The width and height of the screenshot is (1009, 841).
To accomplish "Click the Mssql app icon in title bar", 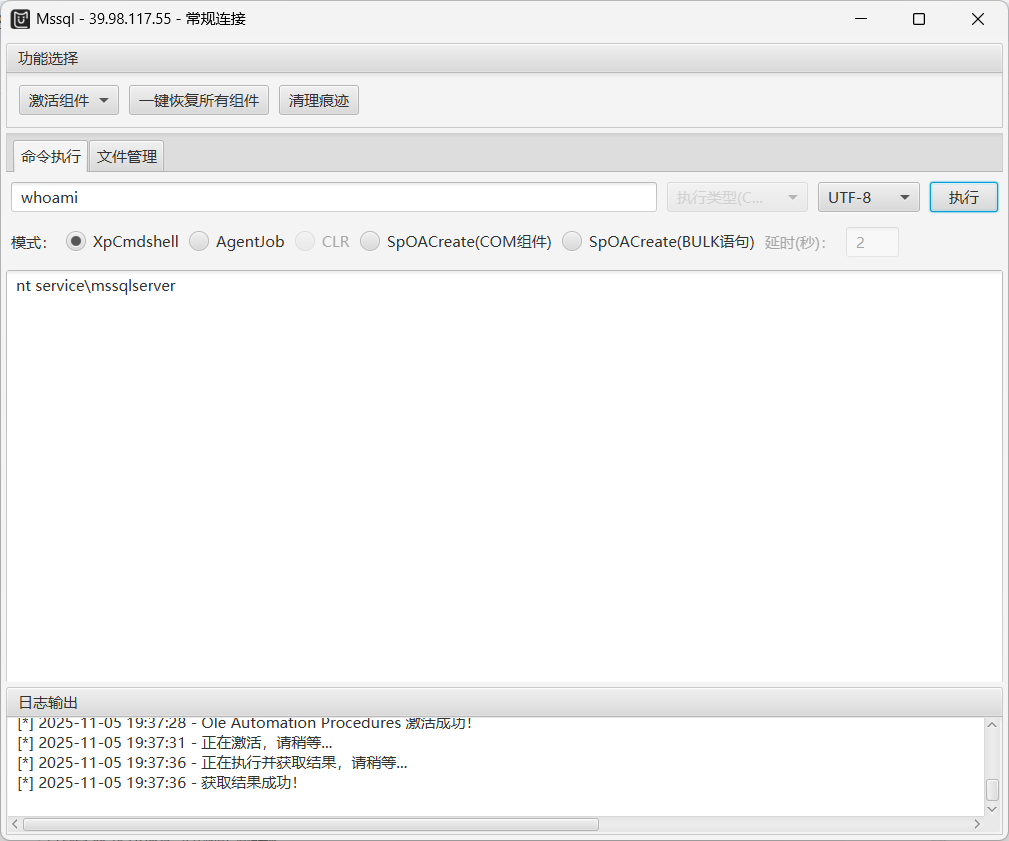I will tap(20, 19).
